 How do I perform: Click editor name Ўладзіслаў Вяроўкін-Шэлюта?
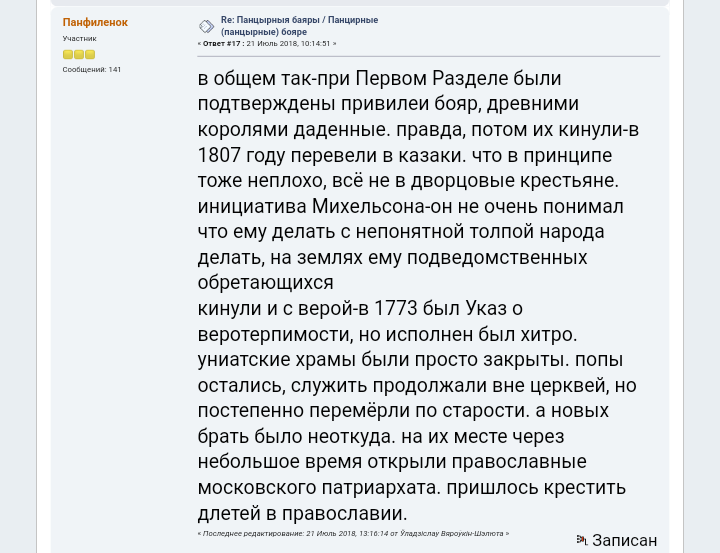(451, 534)
